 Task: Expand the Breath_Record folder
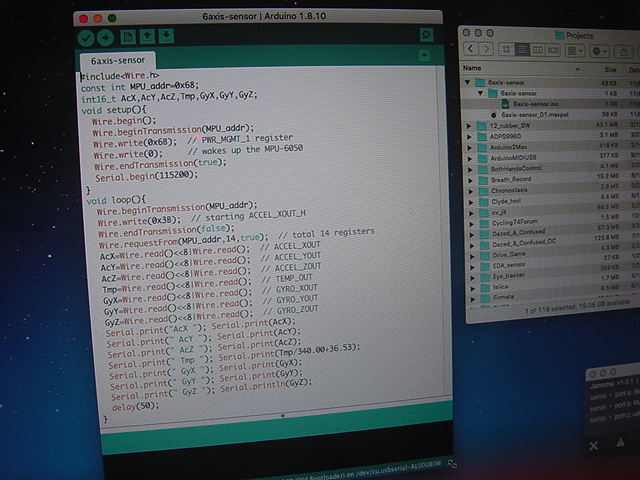pyautogui.click(x=470, y=180)
